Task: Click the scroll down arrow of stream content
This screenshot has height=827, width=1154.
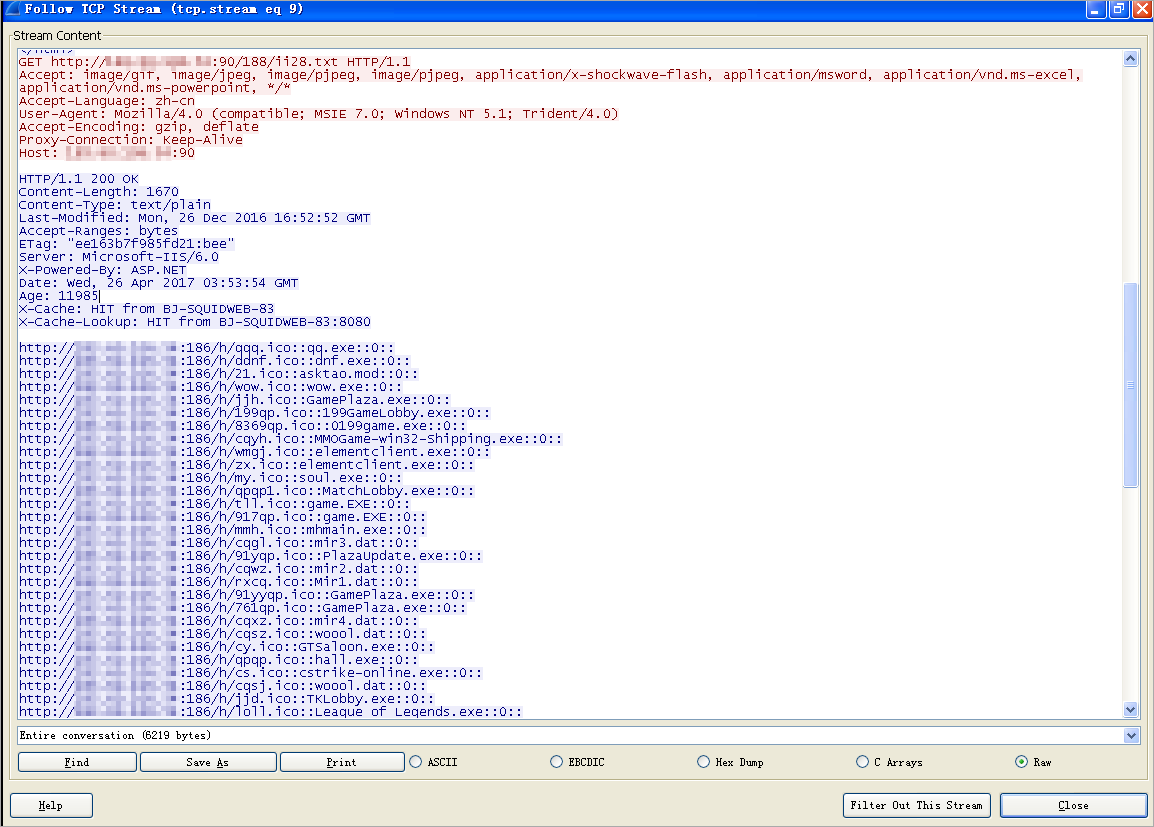Action: (1131, 710)
